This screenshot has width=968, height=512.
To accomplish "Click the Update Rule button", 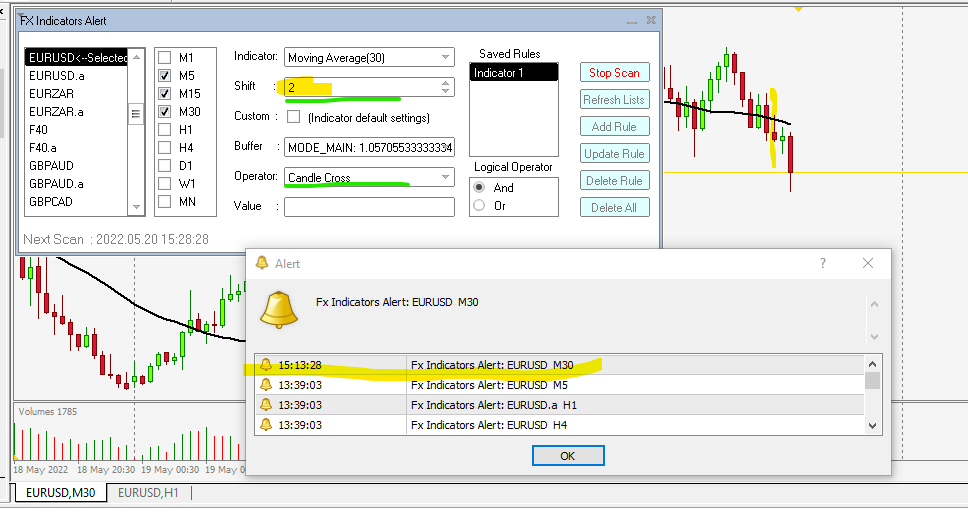I will 614,154.
